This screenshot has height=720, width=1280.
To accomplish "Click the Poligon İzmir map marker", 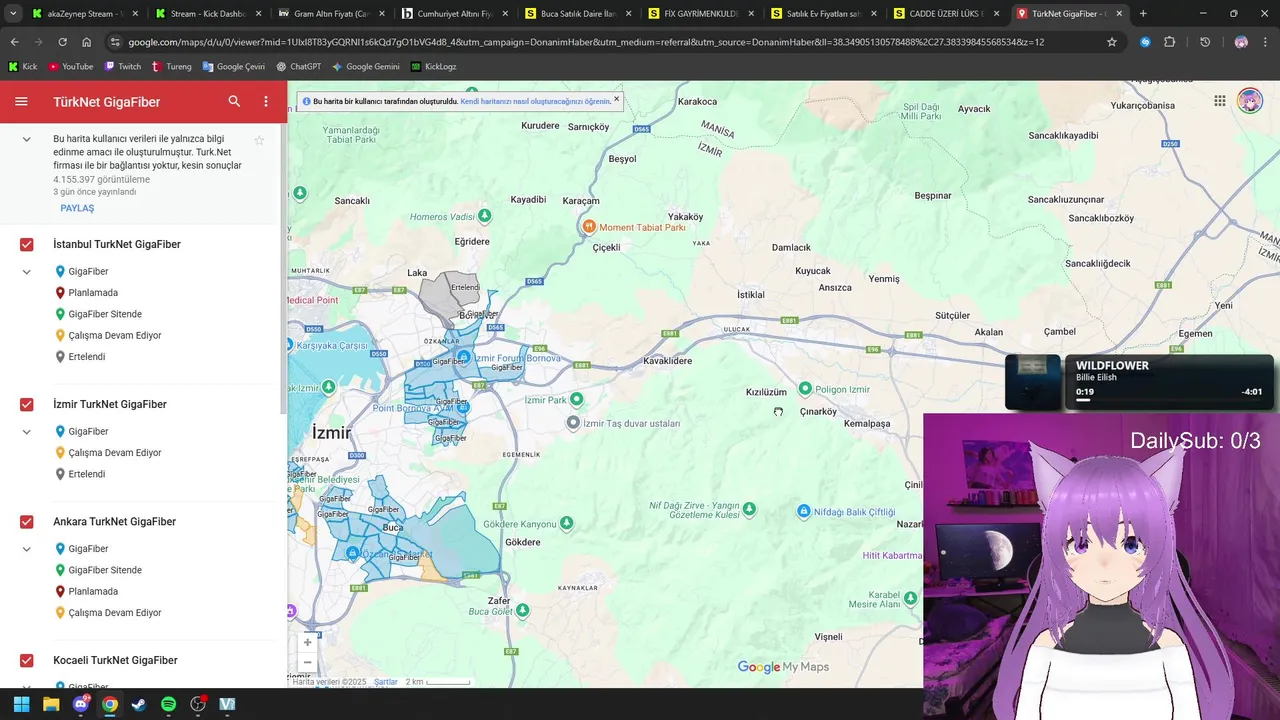I will click(805, 388).
